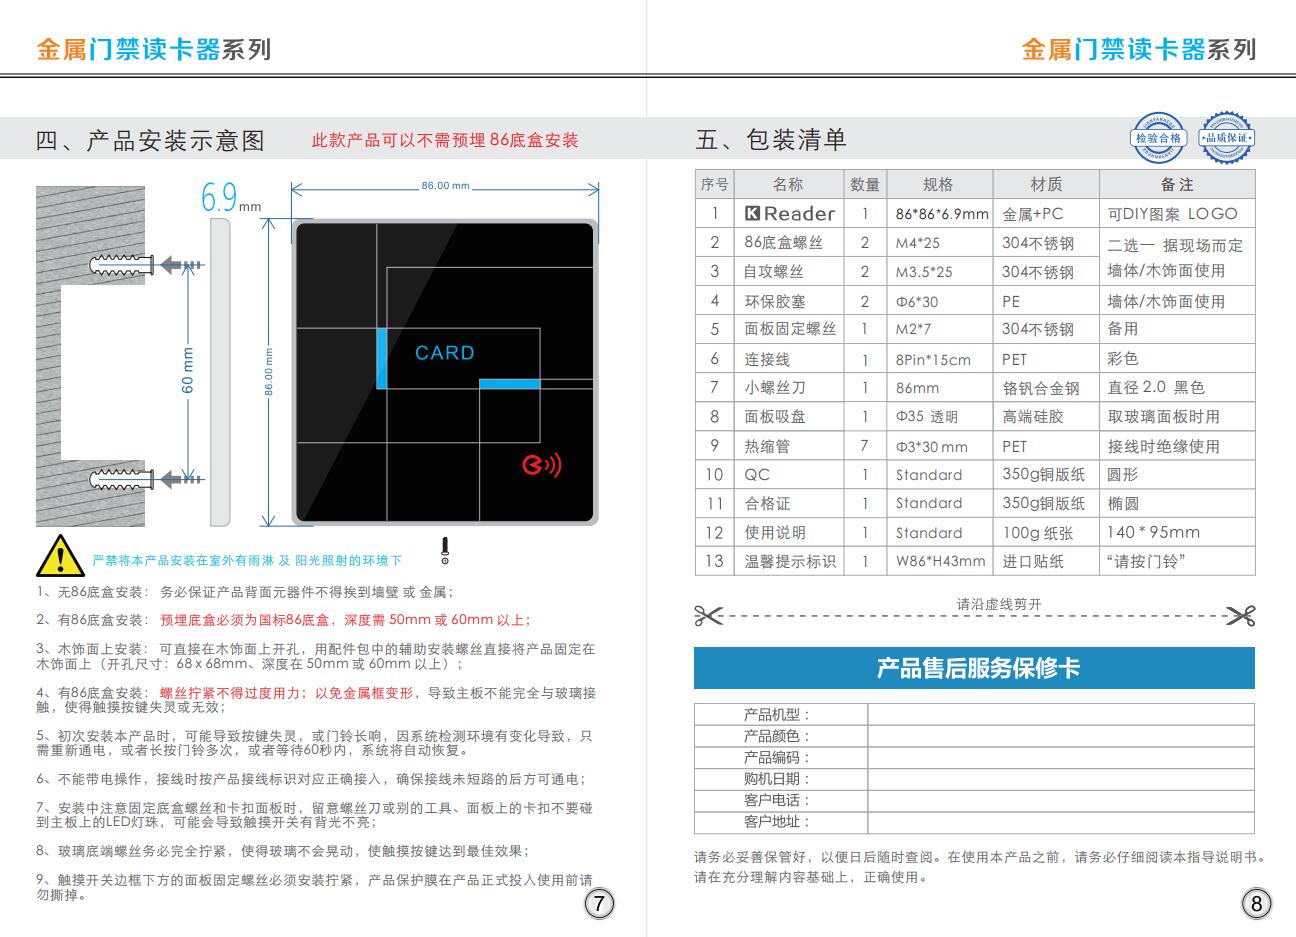The image size is (1296, 937).
Task: Click the 五、包装清单 section heading
Action: (771, 140)
